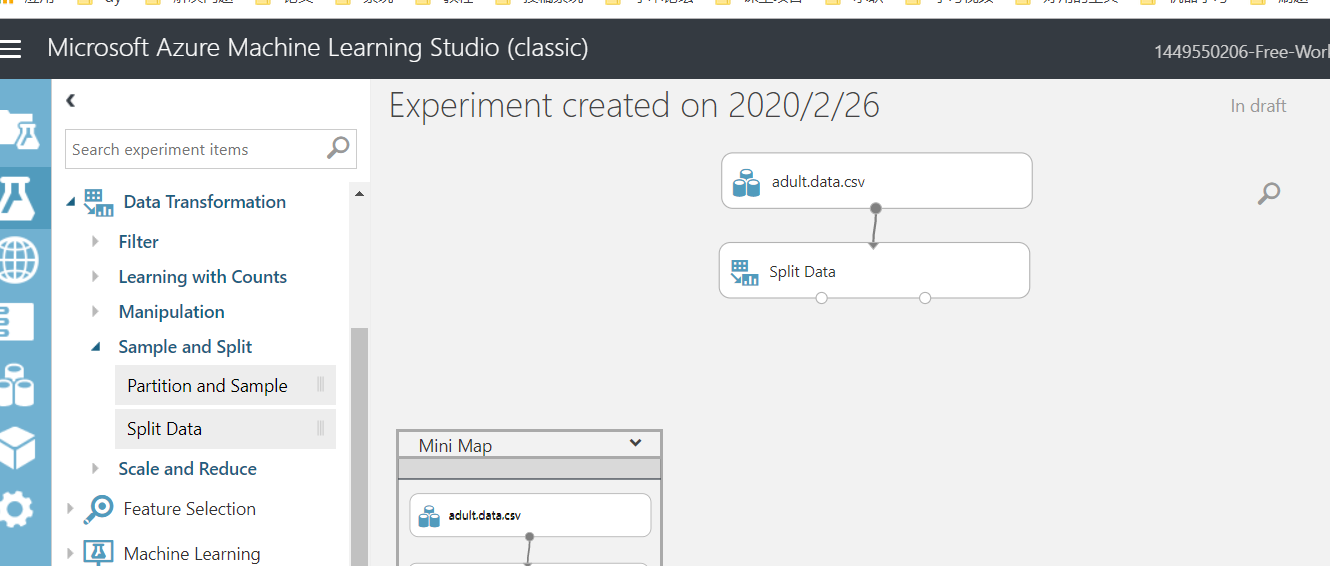Click the adult.data.csv output port

pos(876,208)
